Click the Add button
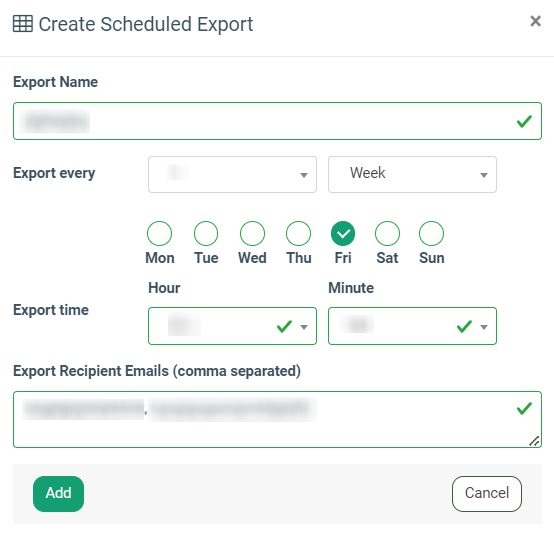The width and height of the screenshot is (554, 534). (58, 494)
